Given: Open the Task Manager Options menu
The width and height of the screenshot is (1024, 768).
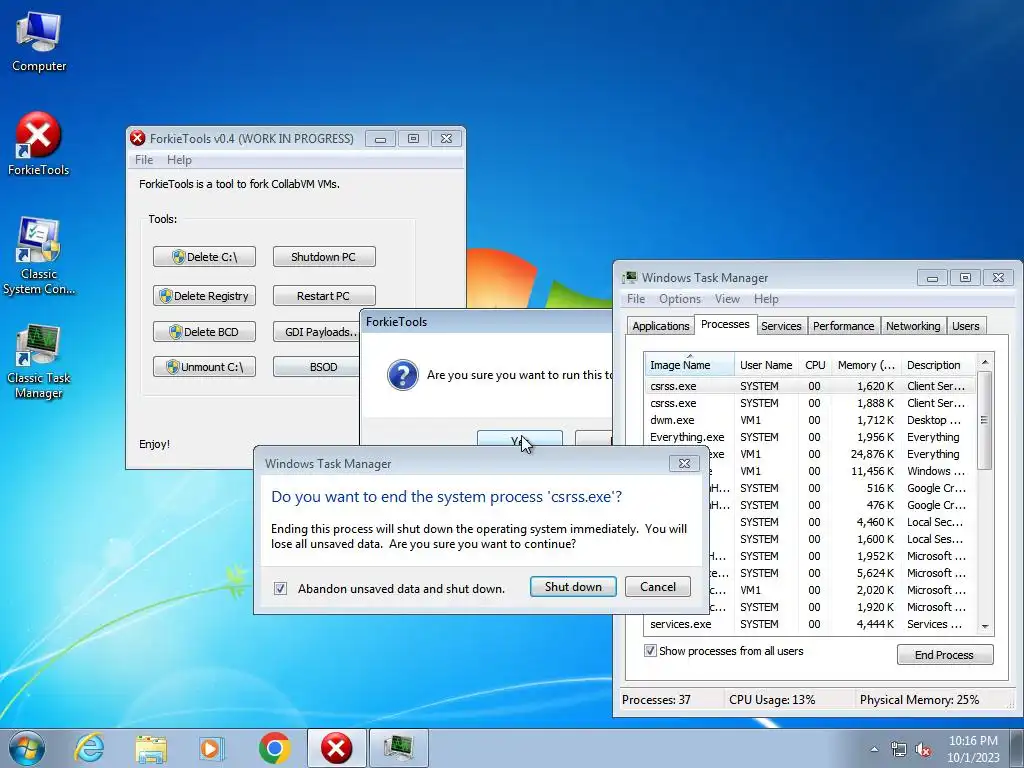Looking at the screenshot, I should 680,298.
